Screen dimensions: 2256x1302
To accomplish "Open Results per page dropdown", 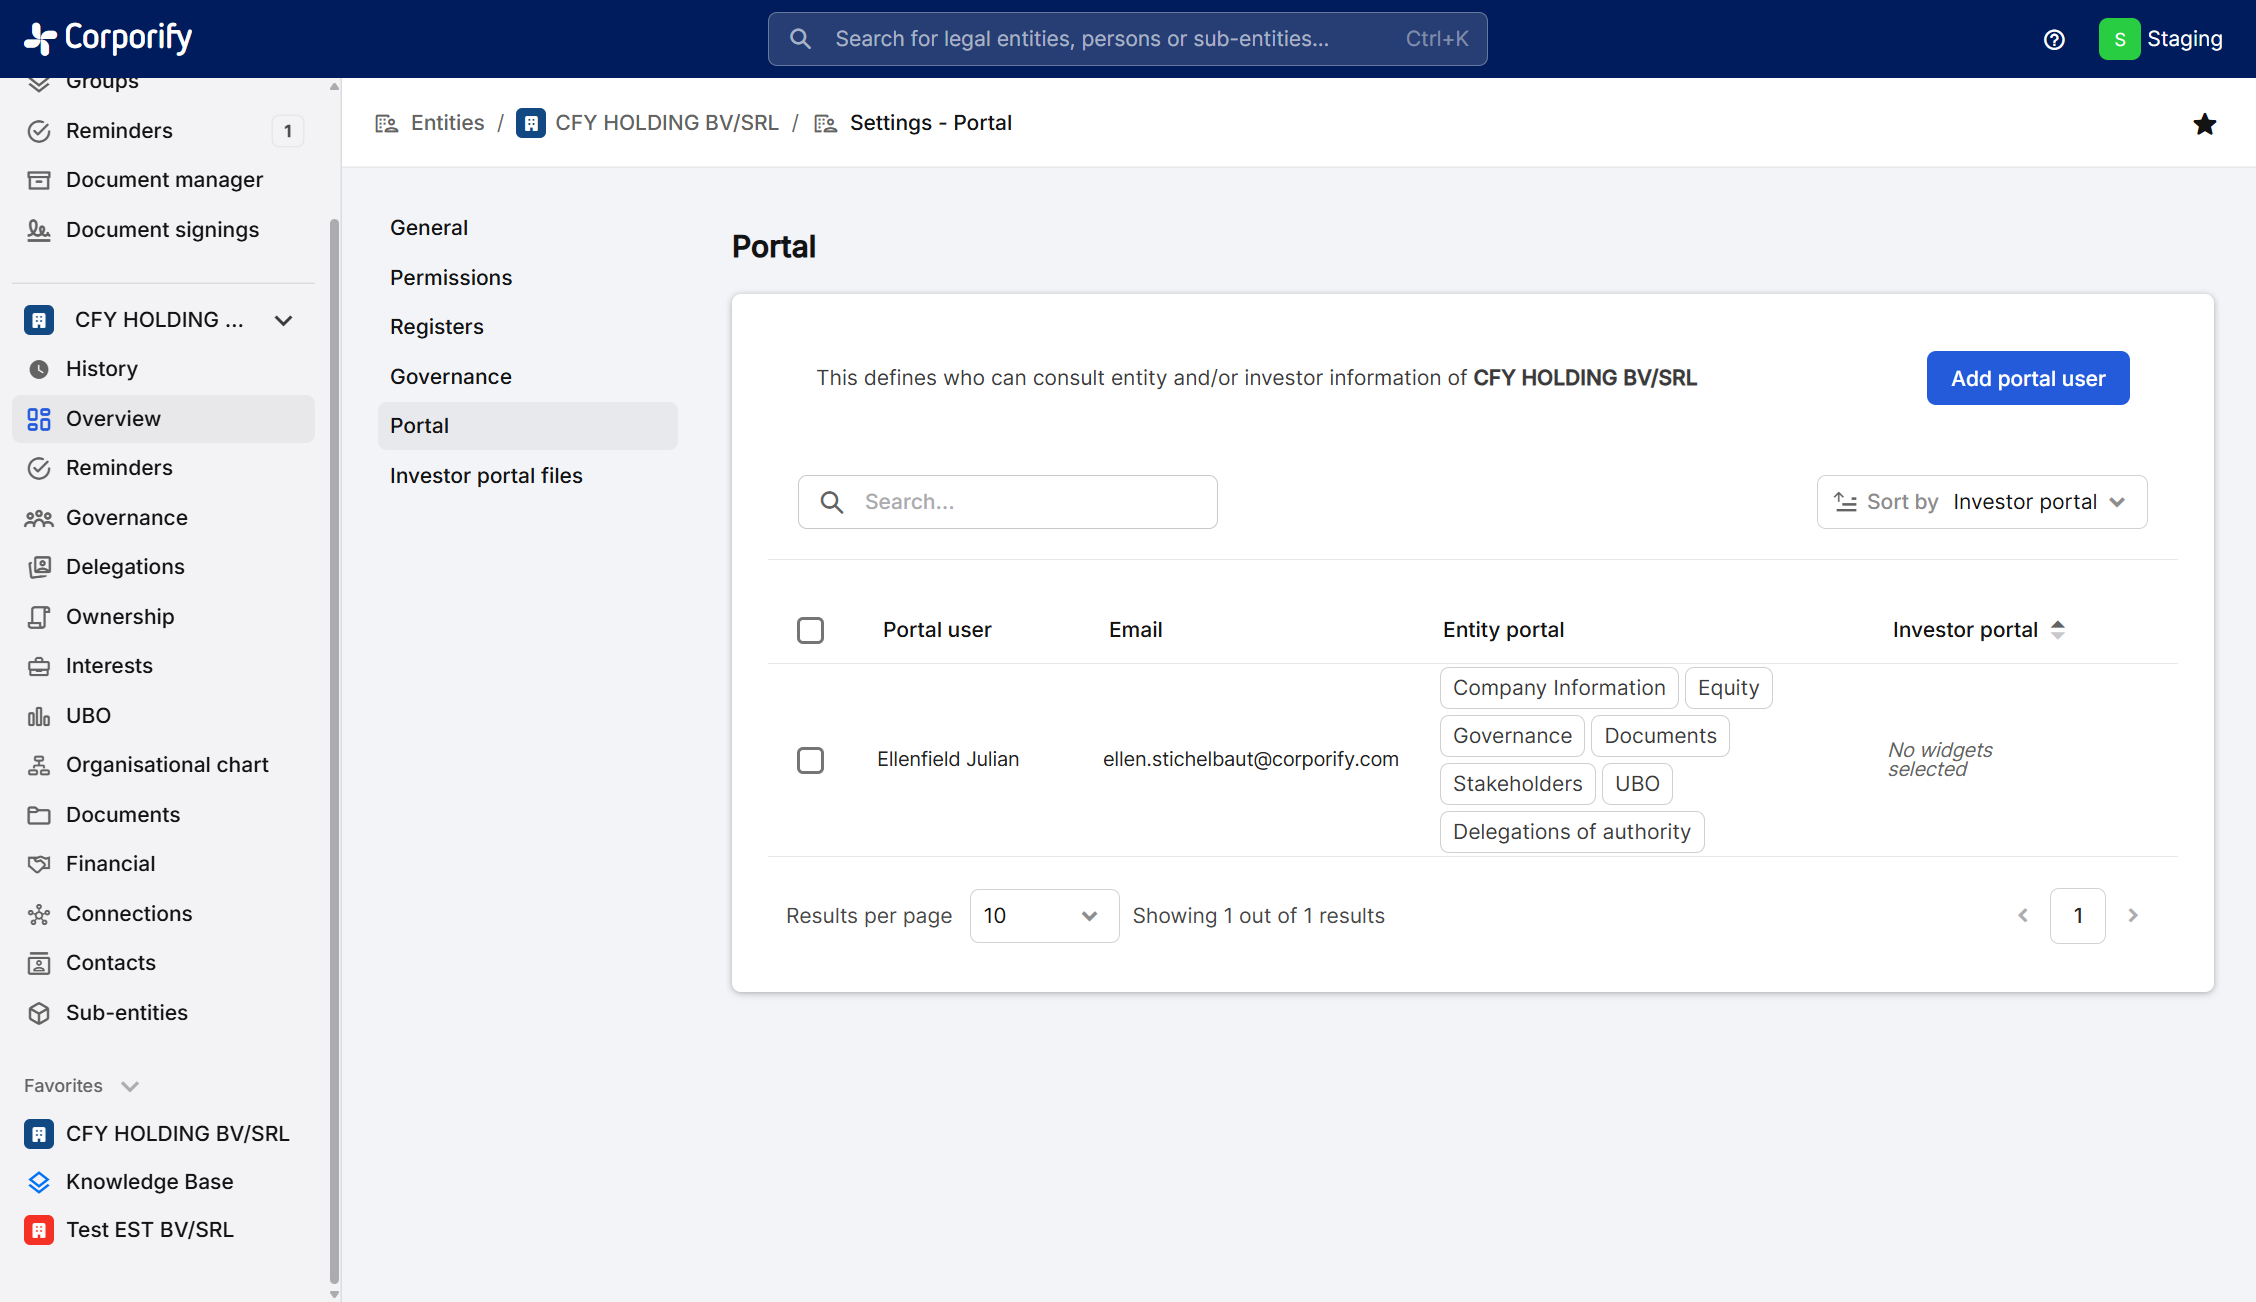I will click(1043, 916).
